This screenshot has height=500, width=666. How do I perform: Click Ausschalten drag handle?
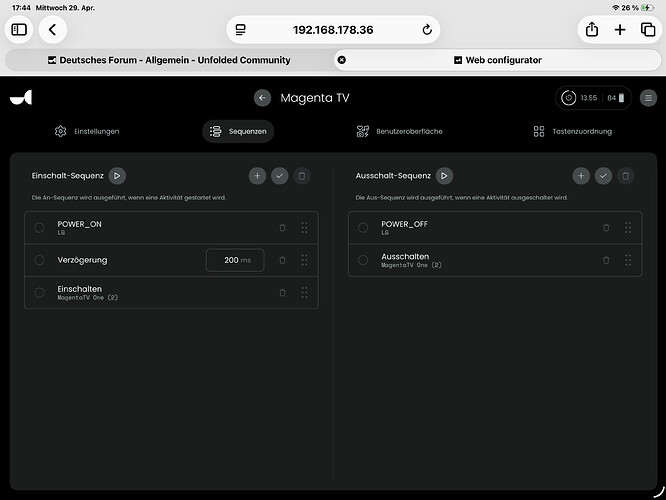628,260
